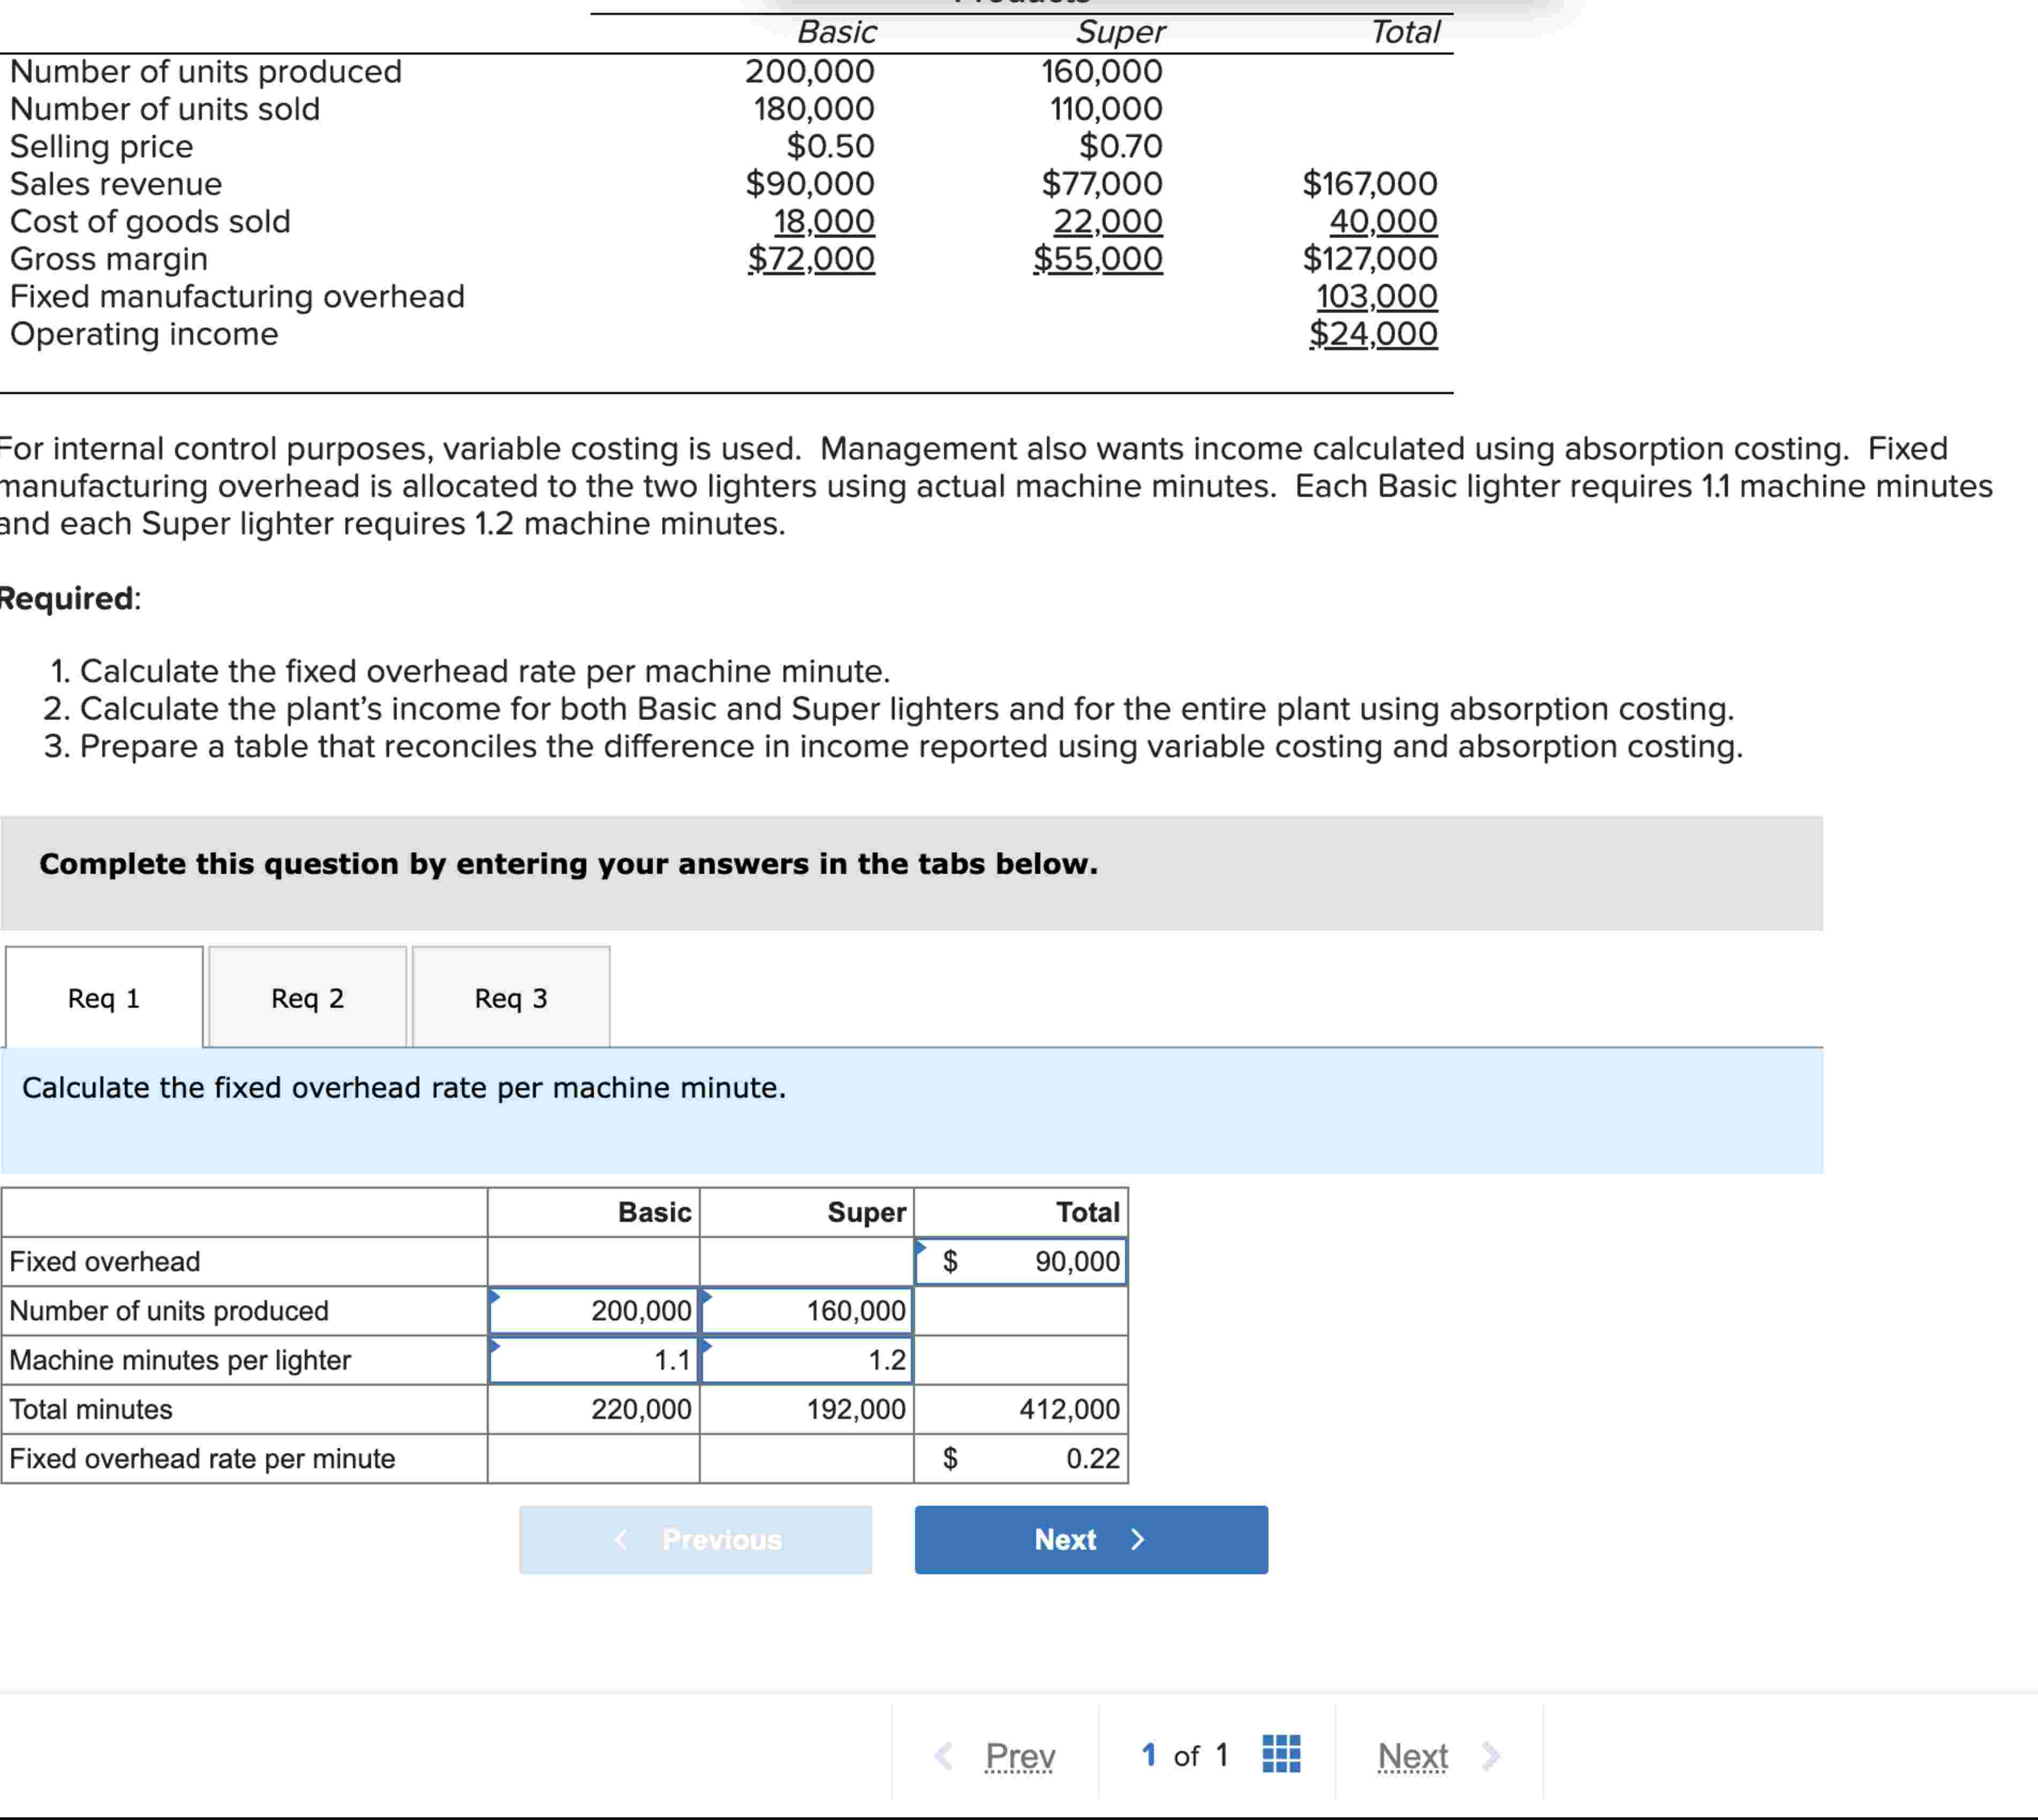Viewport: 2038px width, 1820px height.
Task: Switch to the Req 2 tab
Action: pyautogui.click(x=307, y=997)
